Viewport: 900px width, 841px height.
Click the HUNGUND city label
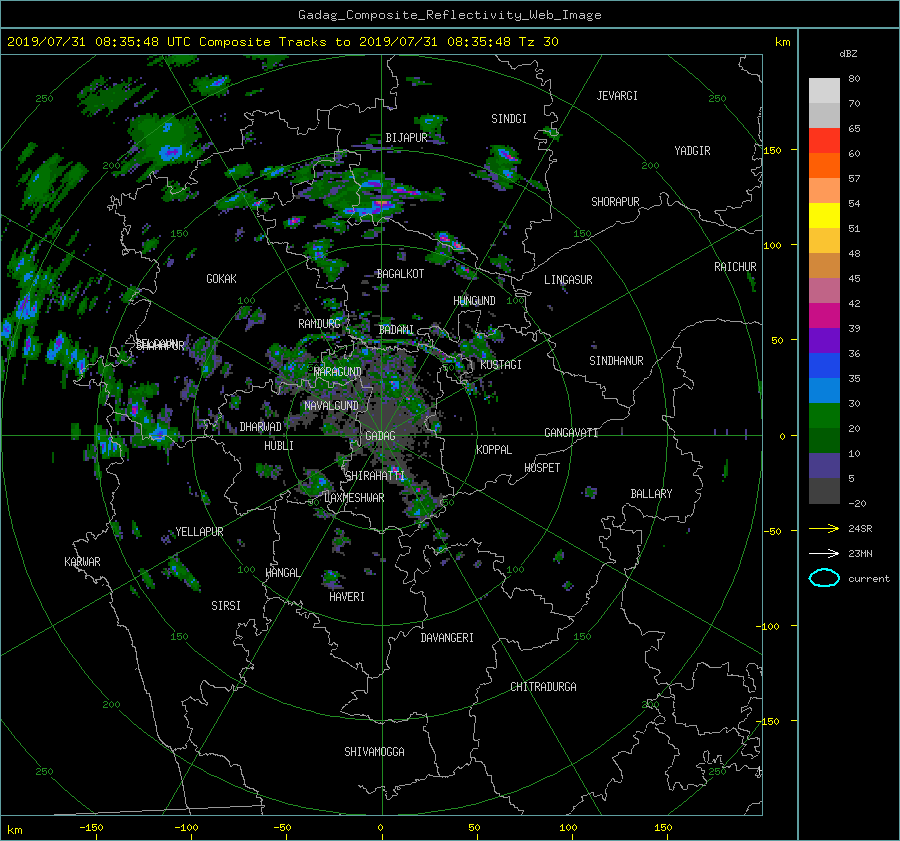474,301
